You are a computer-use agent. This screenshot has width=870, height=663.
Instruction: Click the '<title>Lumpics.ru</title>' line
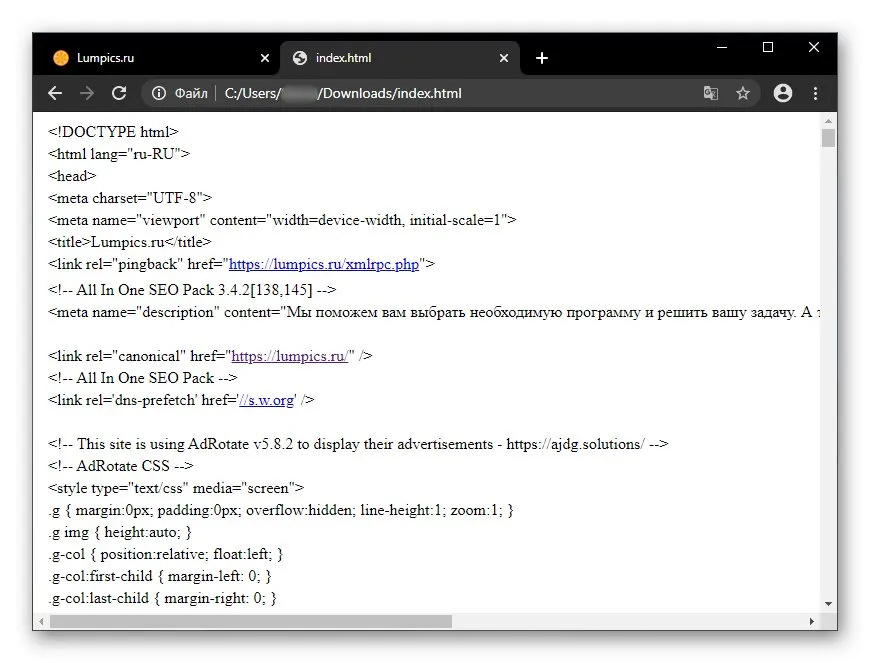coord(130,242)
